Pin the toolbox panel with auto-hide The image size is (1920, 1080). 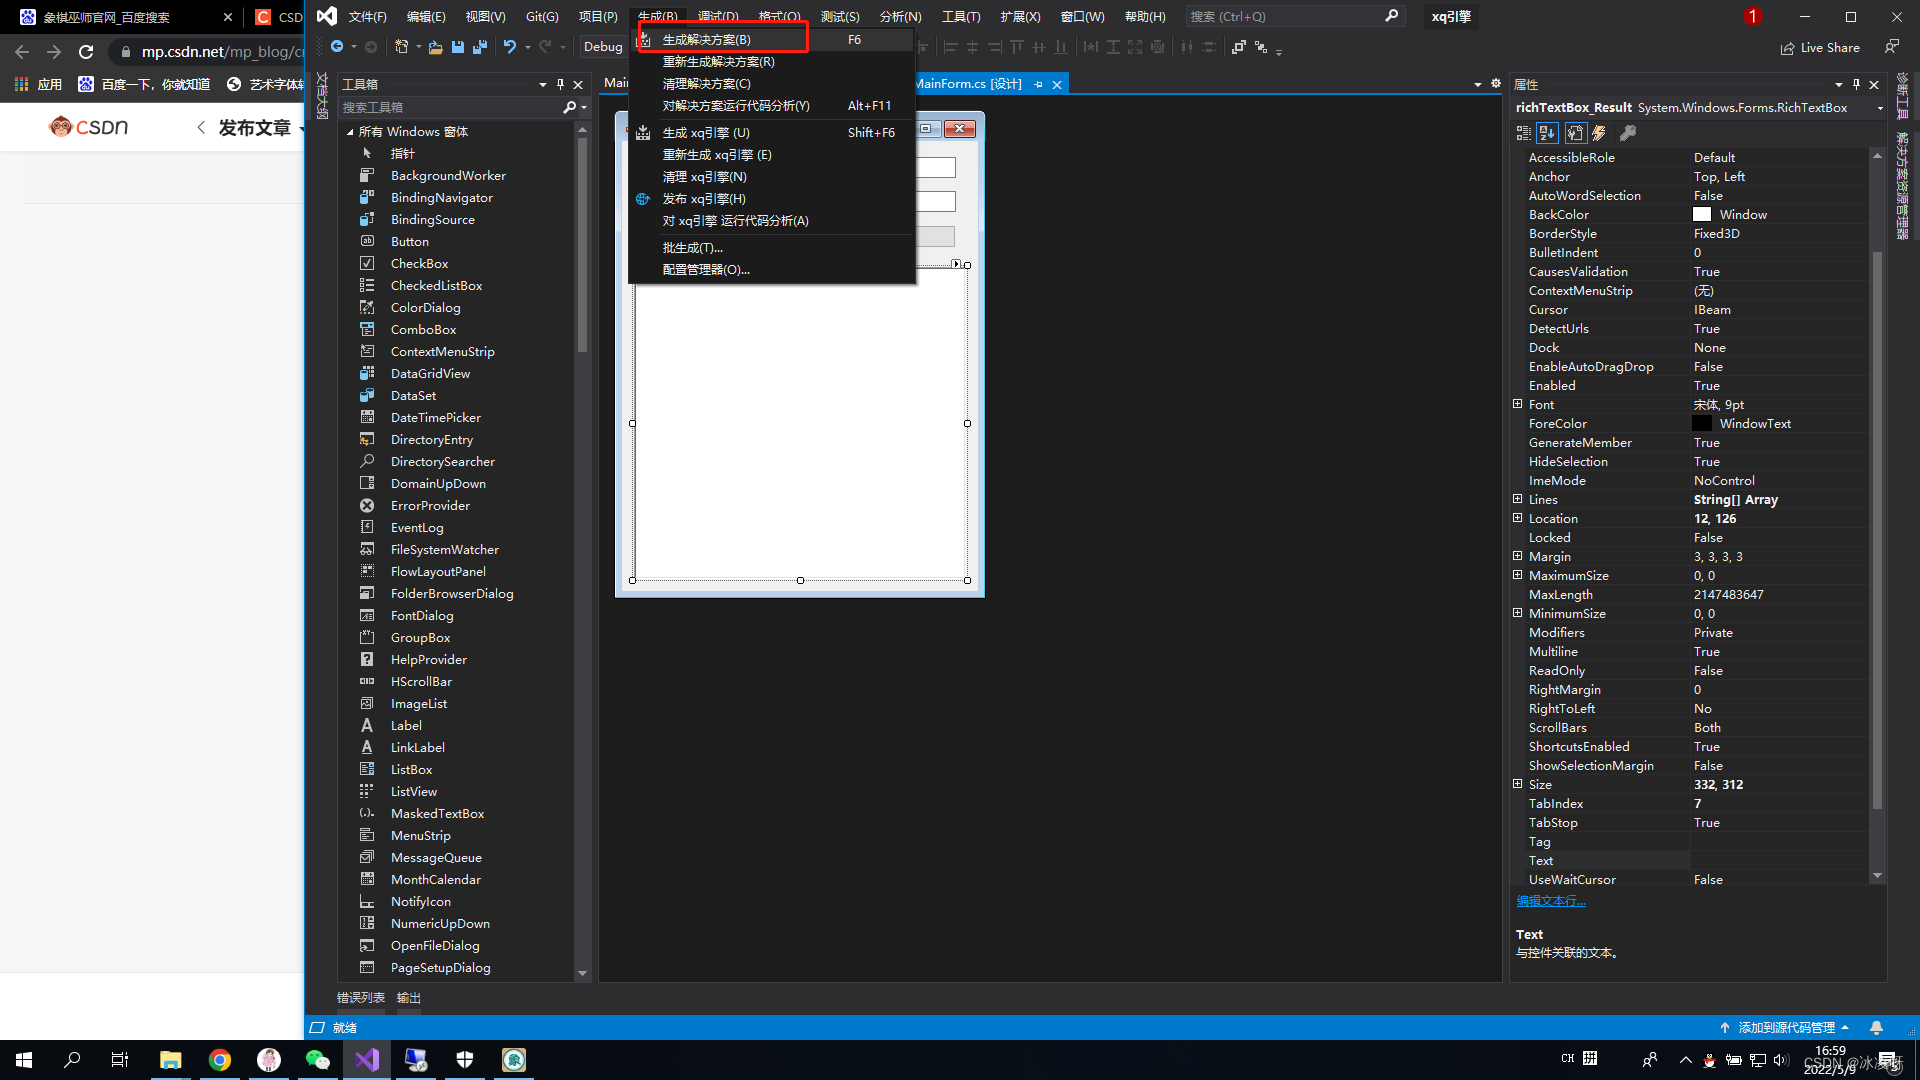(560, 84)
